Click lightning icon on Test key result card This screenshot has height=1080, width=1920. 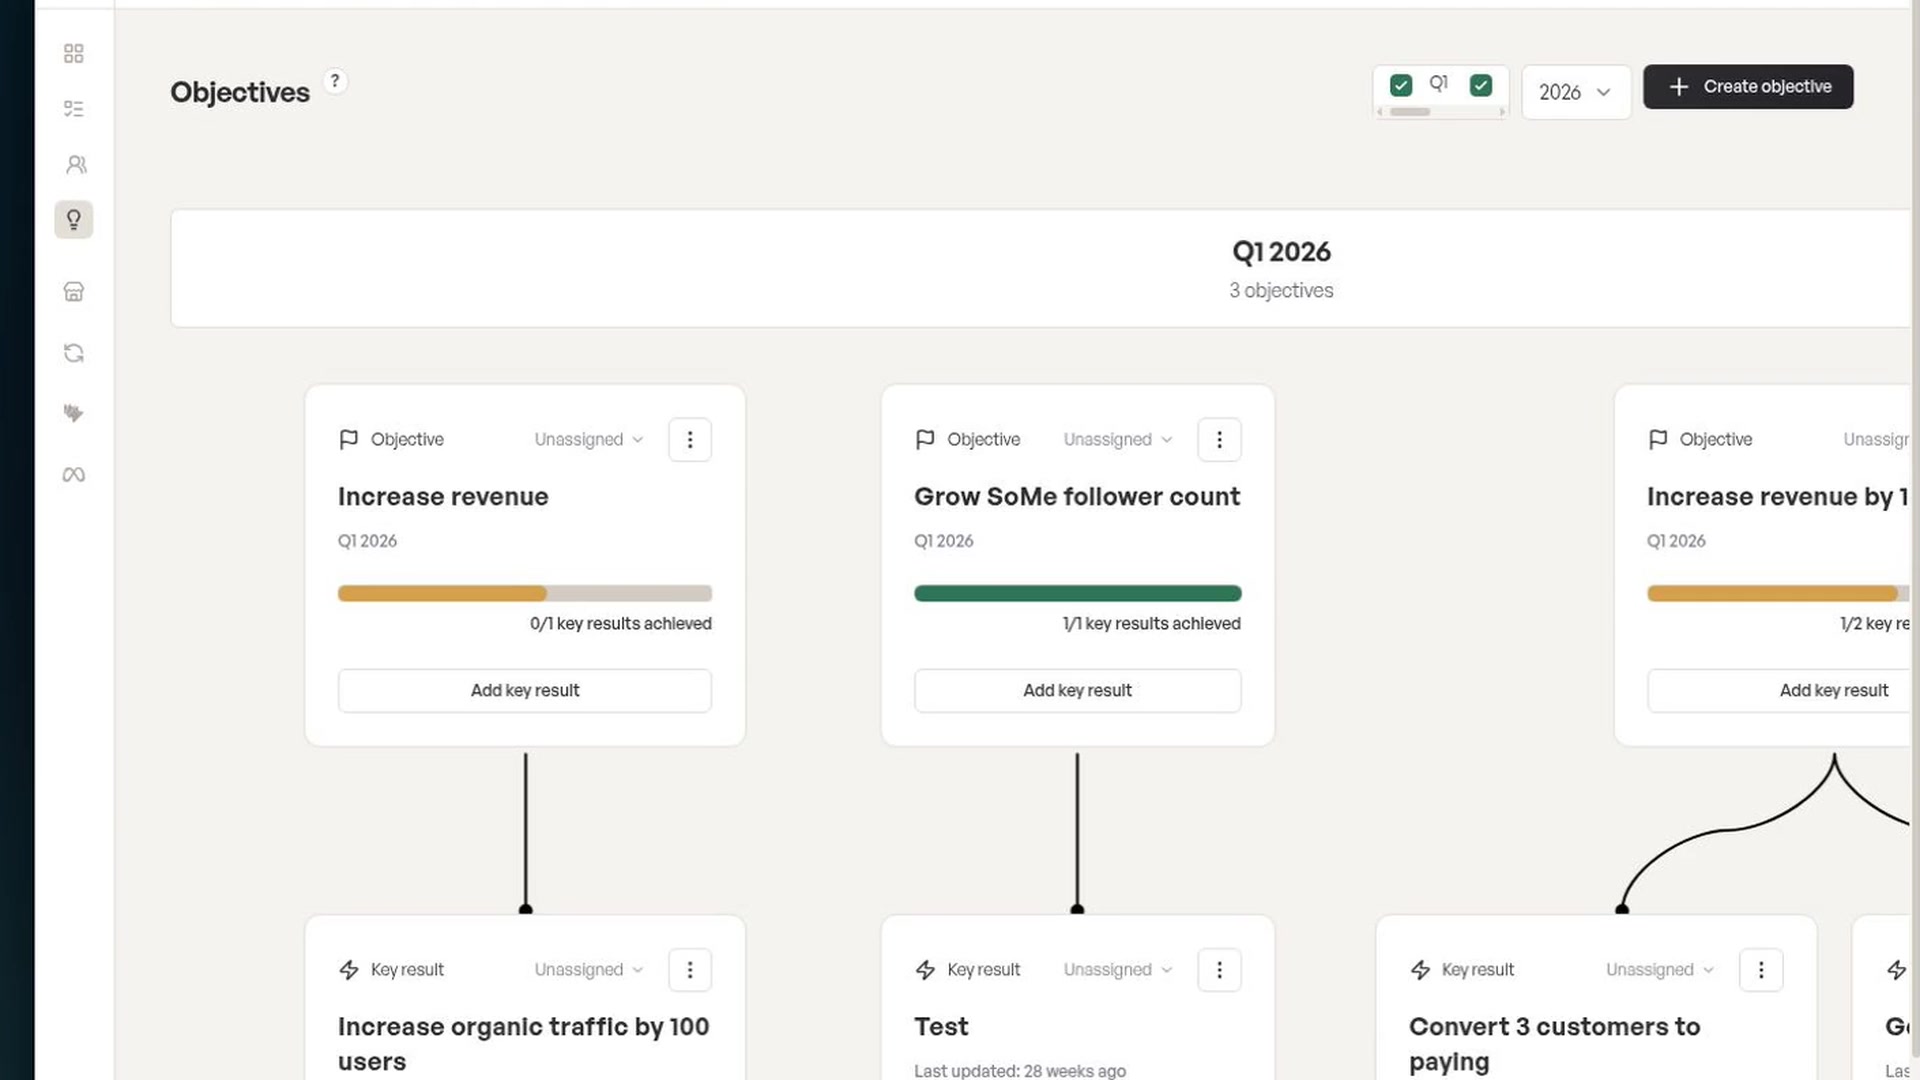tap(925, 969)
